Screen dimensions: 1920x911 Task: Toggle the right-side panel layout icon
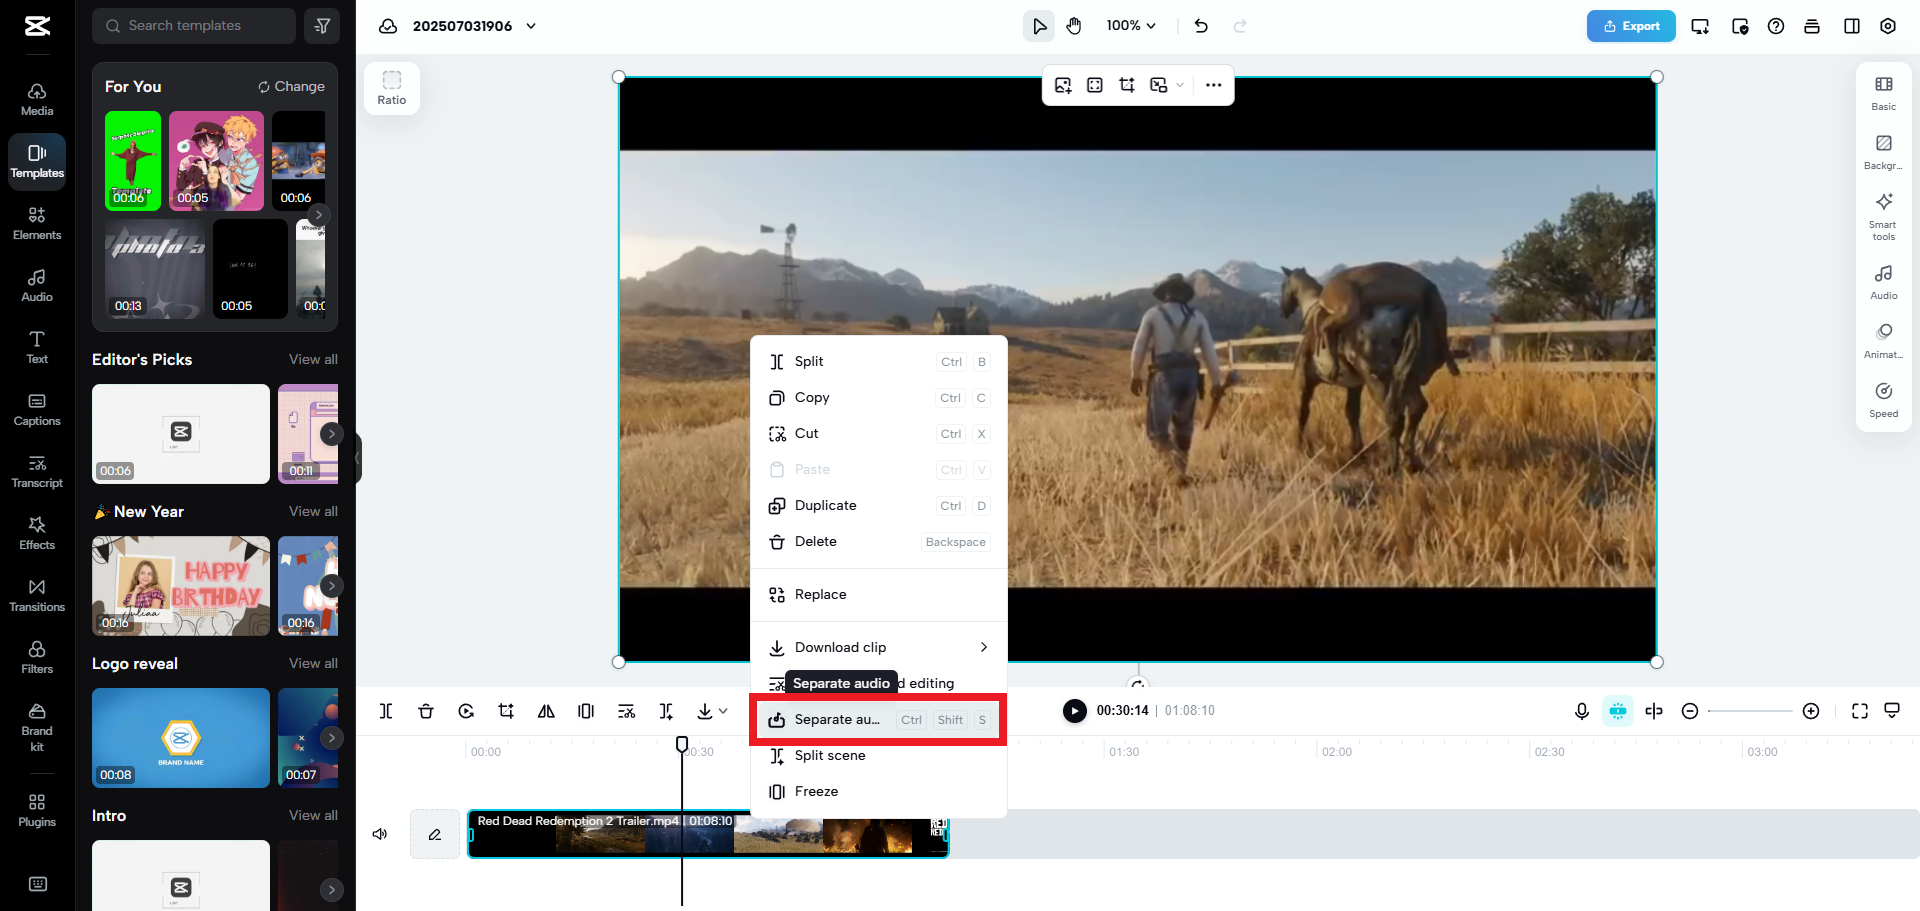tap(1851, 26)
